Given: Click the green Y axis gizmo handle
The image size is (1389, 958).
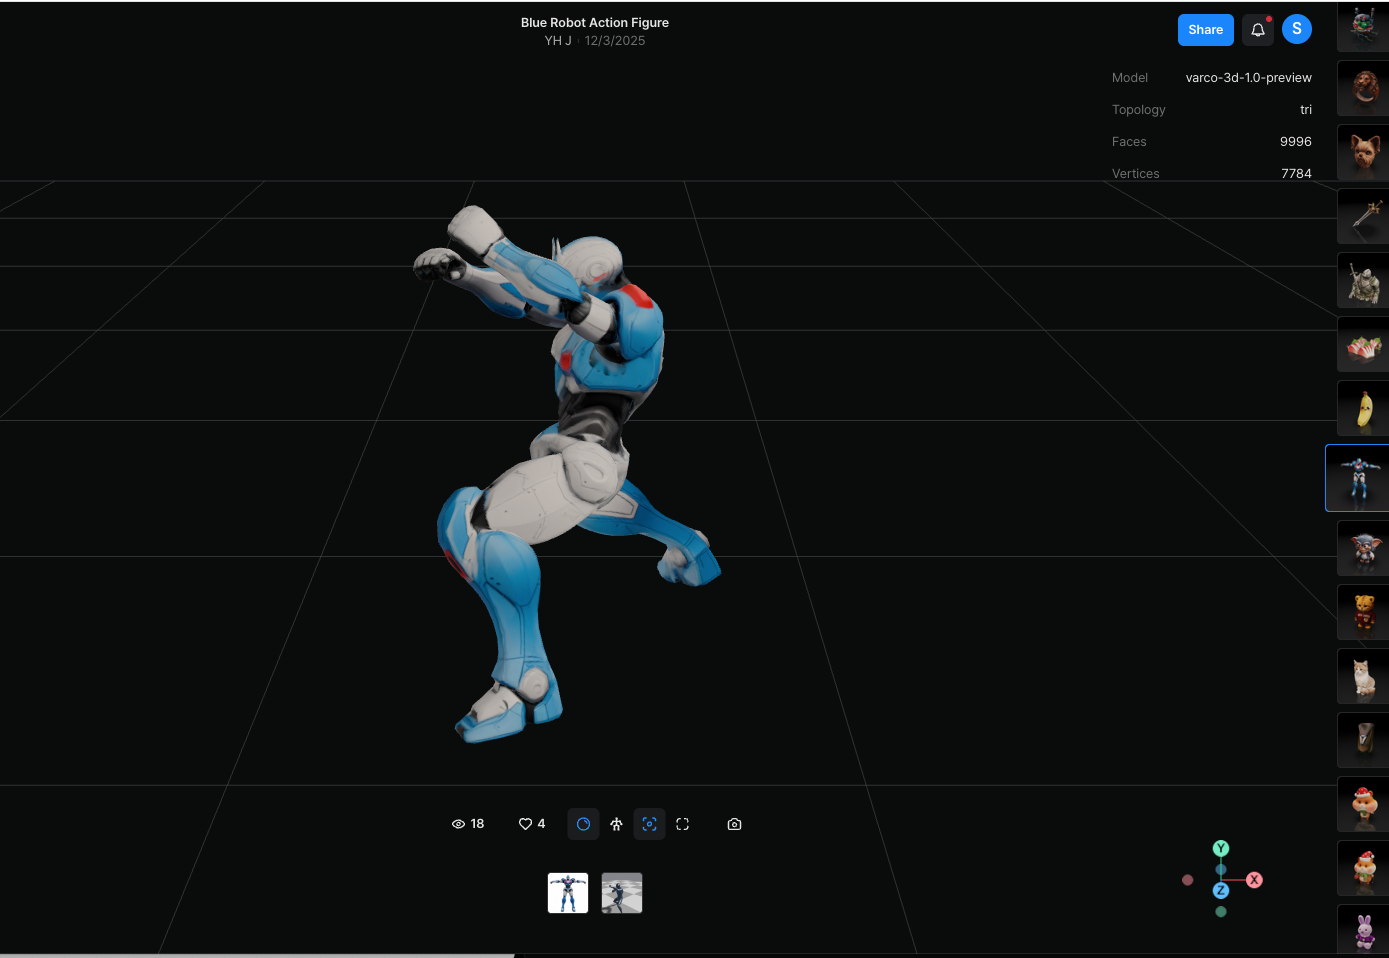Looking at the screenshot, I should (x=1220, y=848).
